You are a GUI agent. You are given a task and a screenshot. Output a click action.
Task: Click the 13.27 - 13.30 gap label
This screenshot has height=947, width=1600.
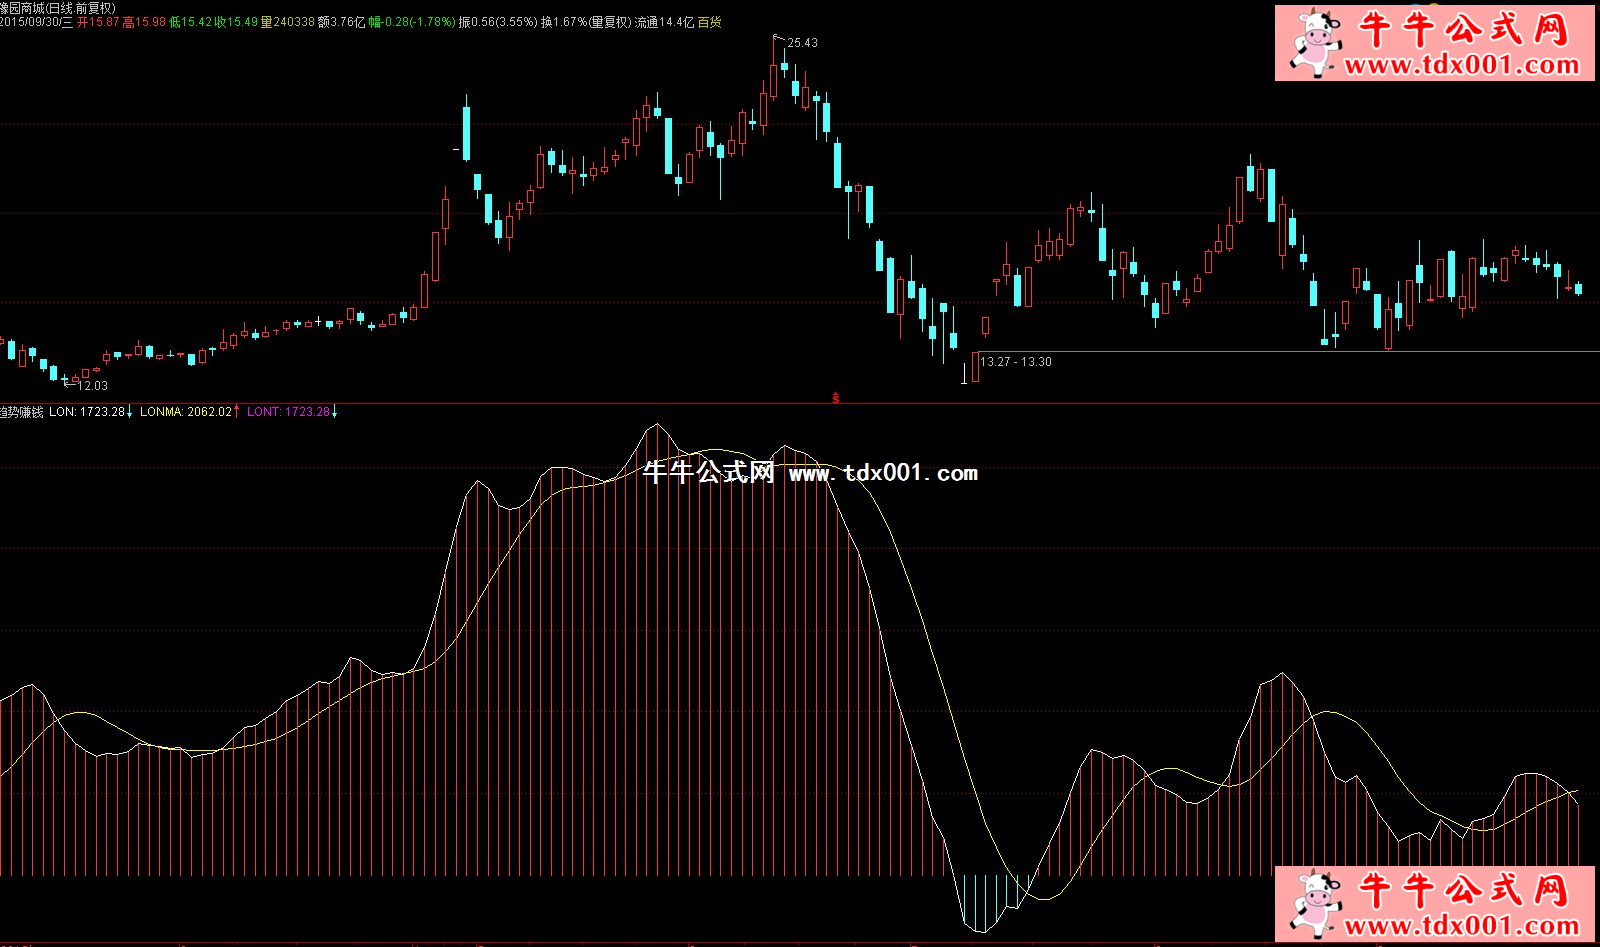[x=1016, y=362]
